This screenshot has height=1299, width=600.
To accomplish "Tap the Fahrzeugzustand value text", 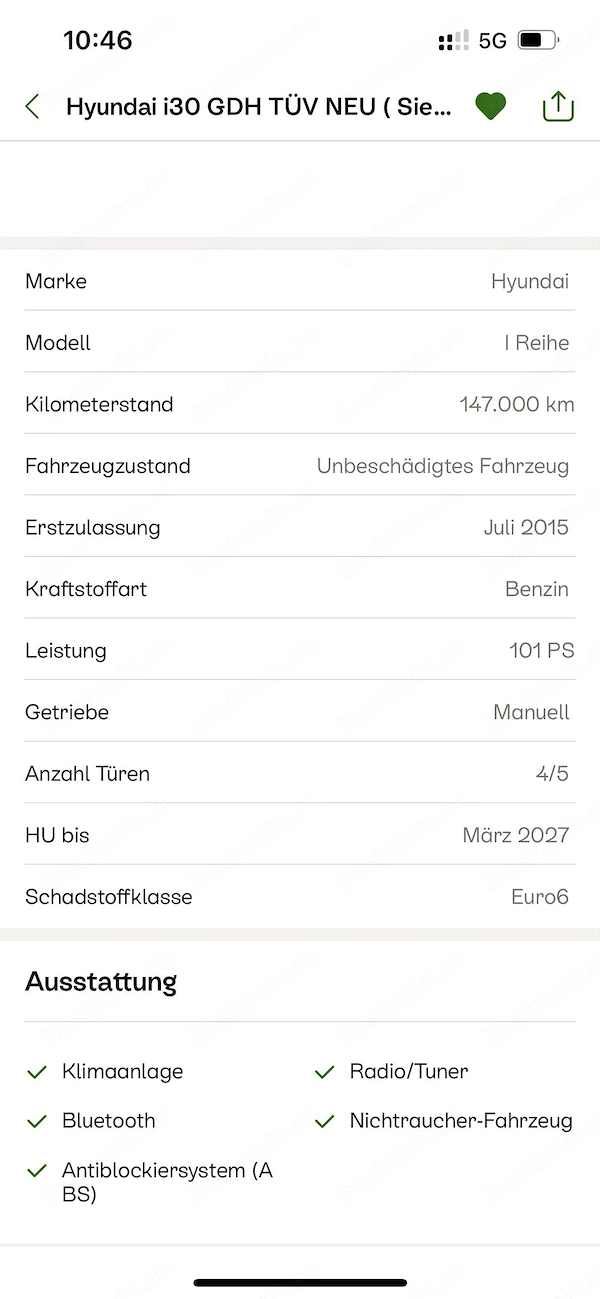I will pyautogui.click(x=443, y=466).
